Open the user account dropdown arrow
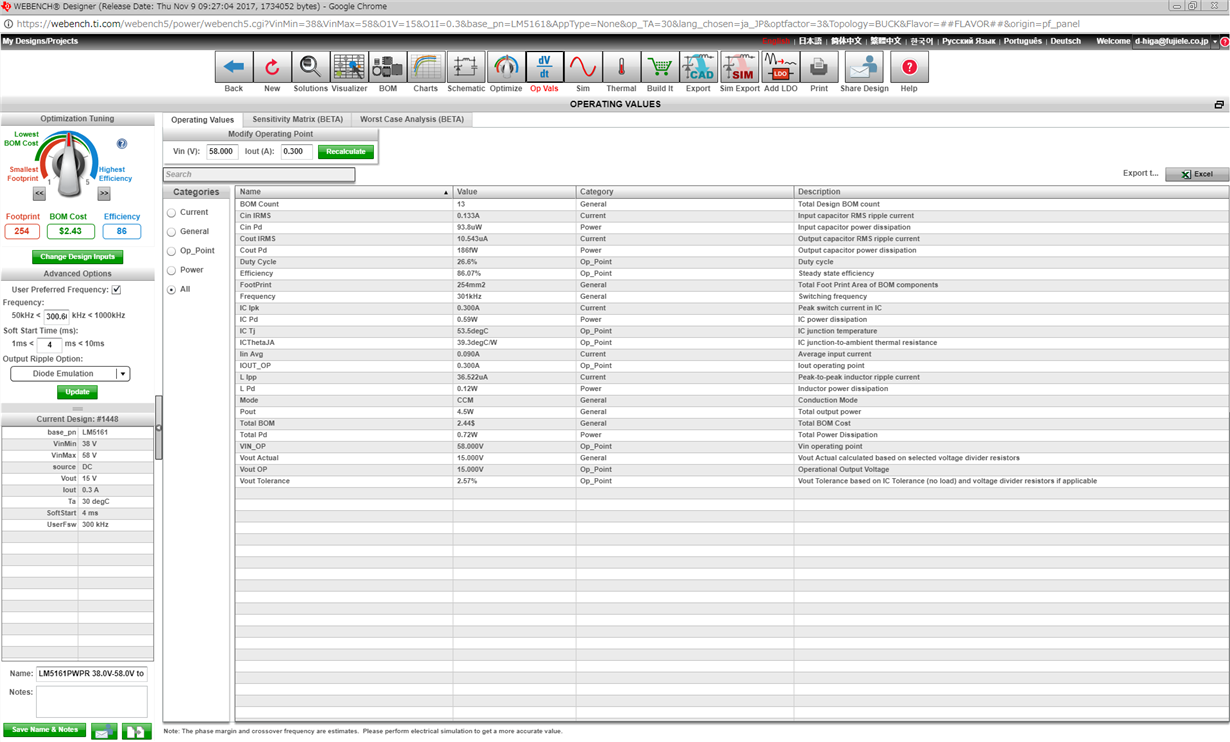1230x742 pixels. pyautogui.click(x=1217, y=42)
